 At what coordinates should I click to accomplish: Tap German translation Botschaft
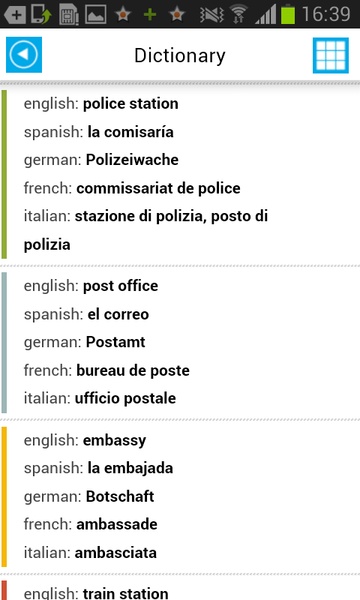120,496
